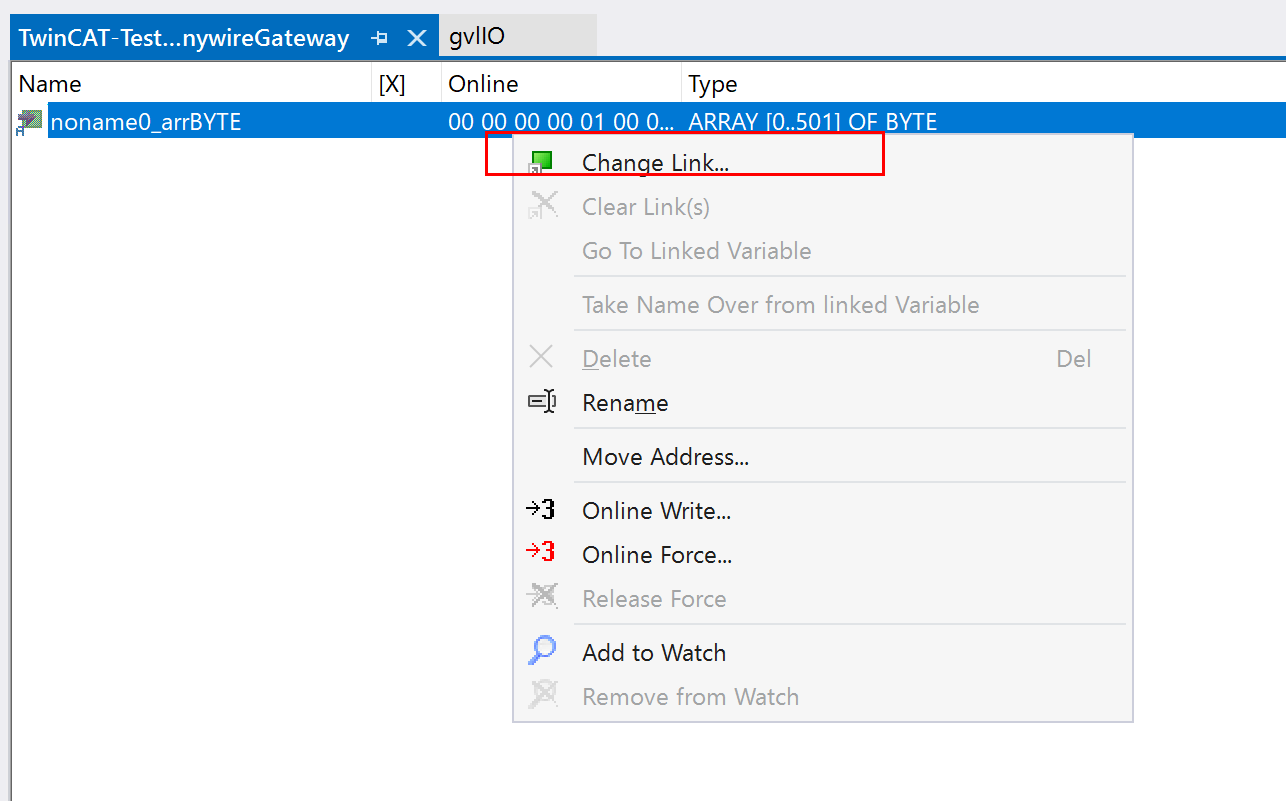Screen dimensions: 1286x801
Task: Click the red Online Force arrow icon
Action: click(x=541, y=554)
